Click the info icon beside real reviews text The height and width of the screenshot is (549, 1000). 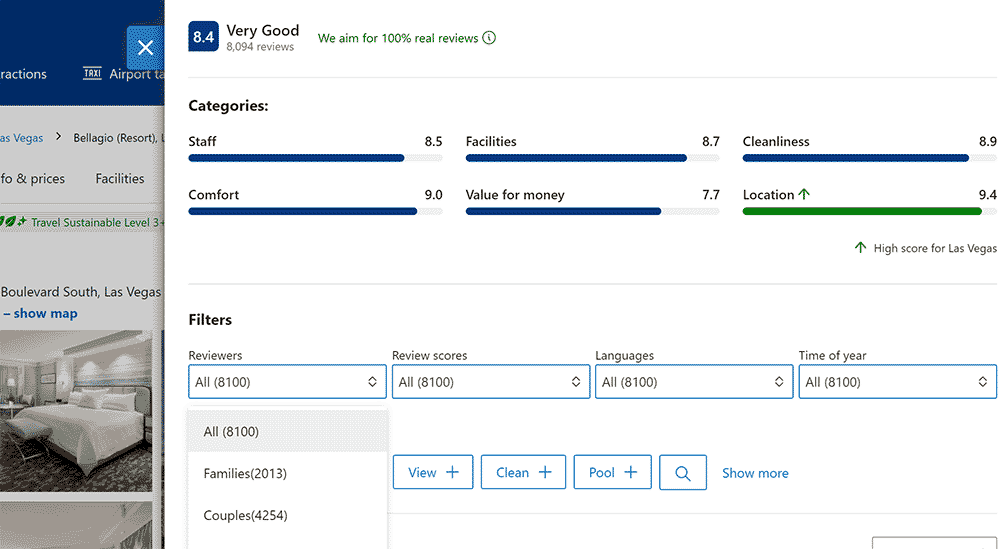tap(489, 38)
